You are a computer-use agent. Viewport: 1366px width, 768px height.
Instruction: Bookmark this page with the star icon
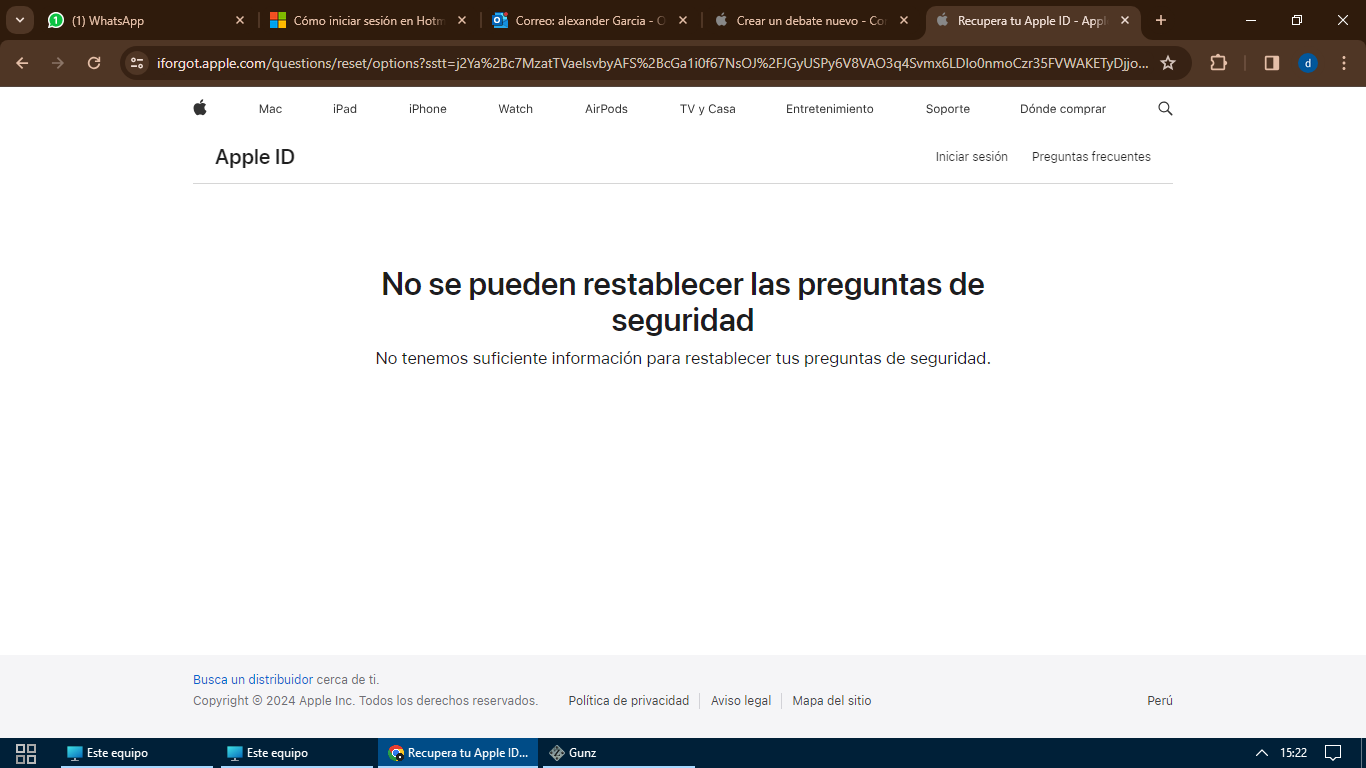(1168, 63)
